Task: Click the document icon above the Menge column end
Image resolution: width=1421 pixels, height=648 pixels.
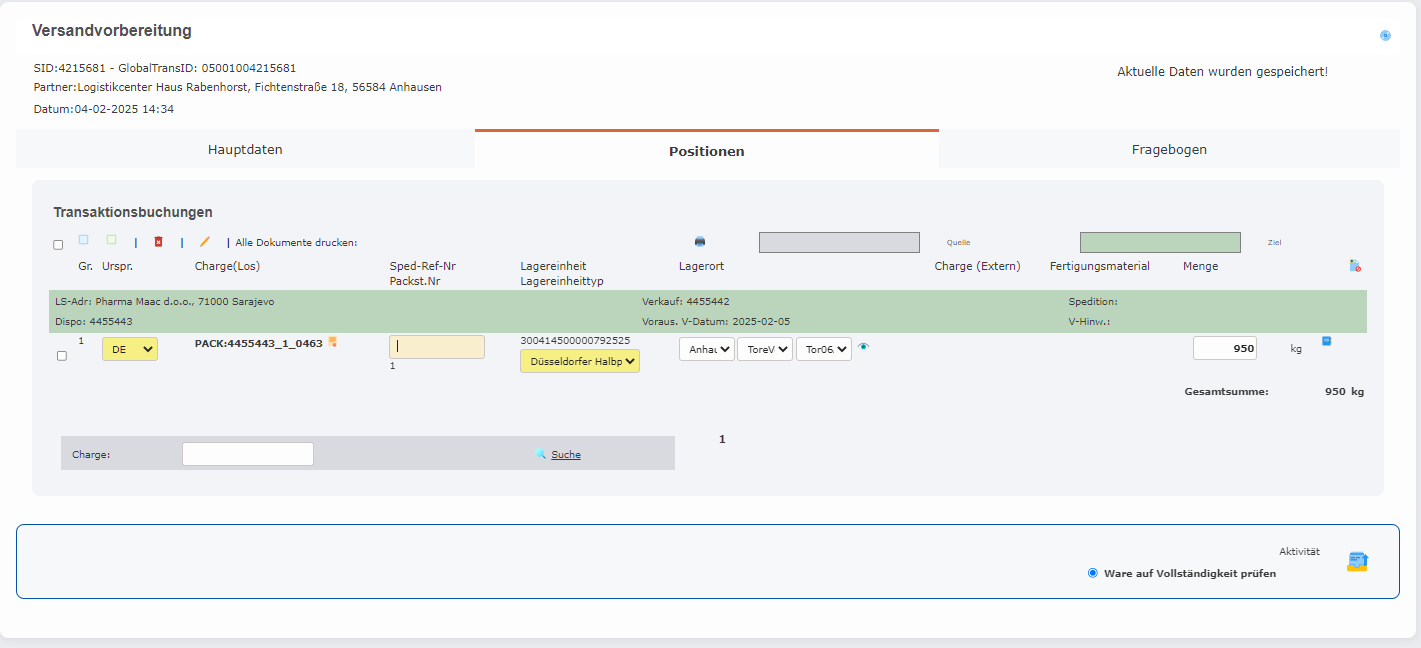Action: tap(1354, 266)
